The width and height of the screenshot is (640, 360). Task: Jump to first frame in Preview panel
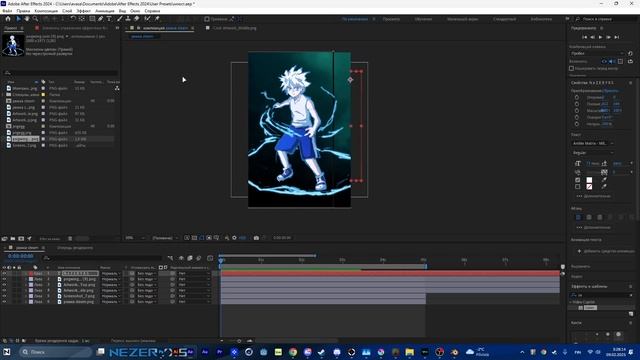584,37
